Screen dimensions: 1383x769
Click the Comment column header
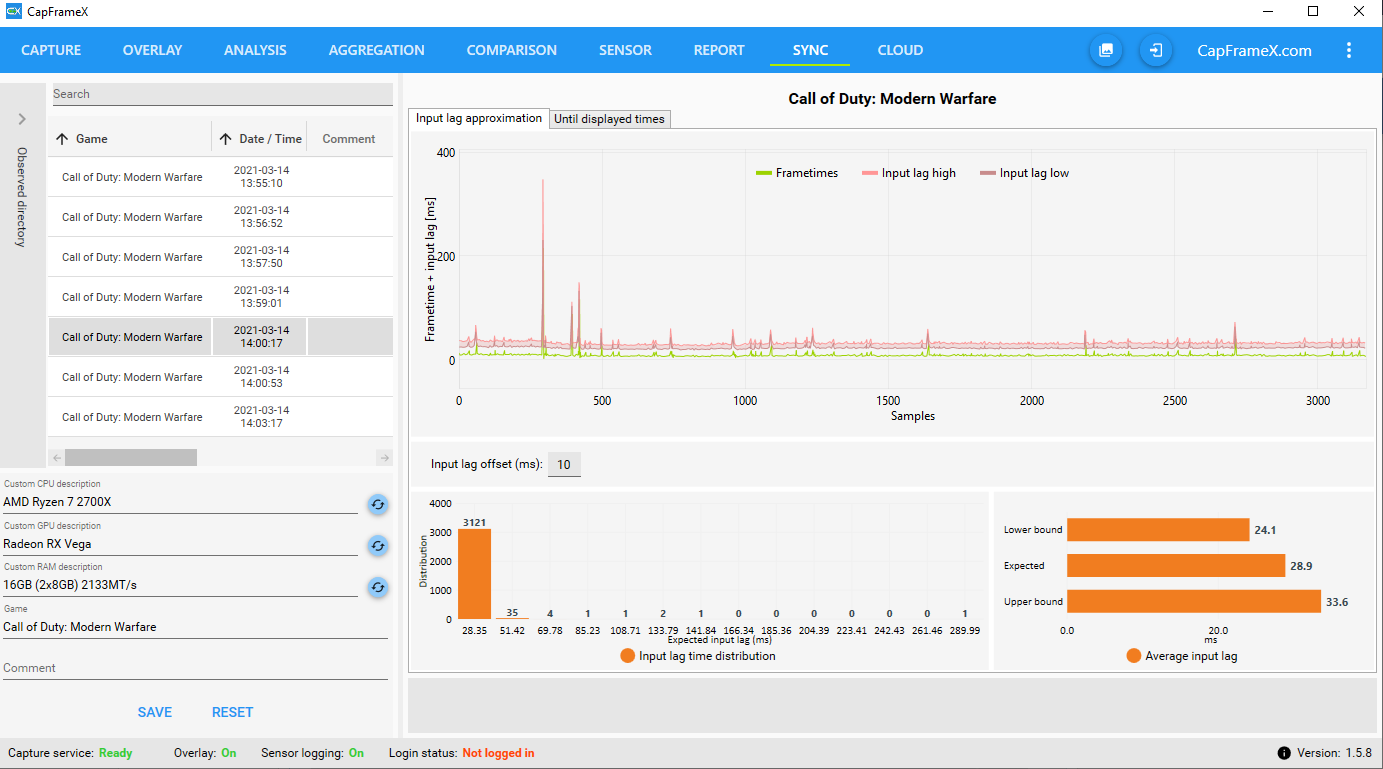point(349,139)
